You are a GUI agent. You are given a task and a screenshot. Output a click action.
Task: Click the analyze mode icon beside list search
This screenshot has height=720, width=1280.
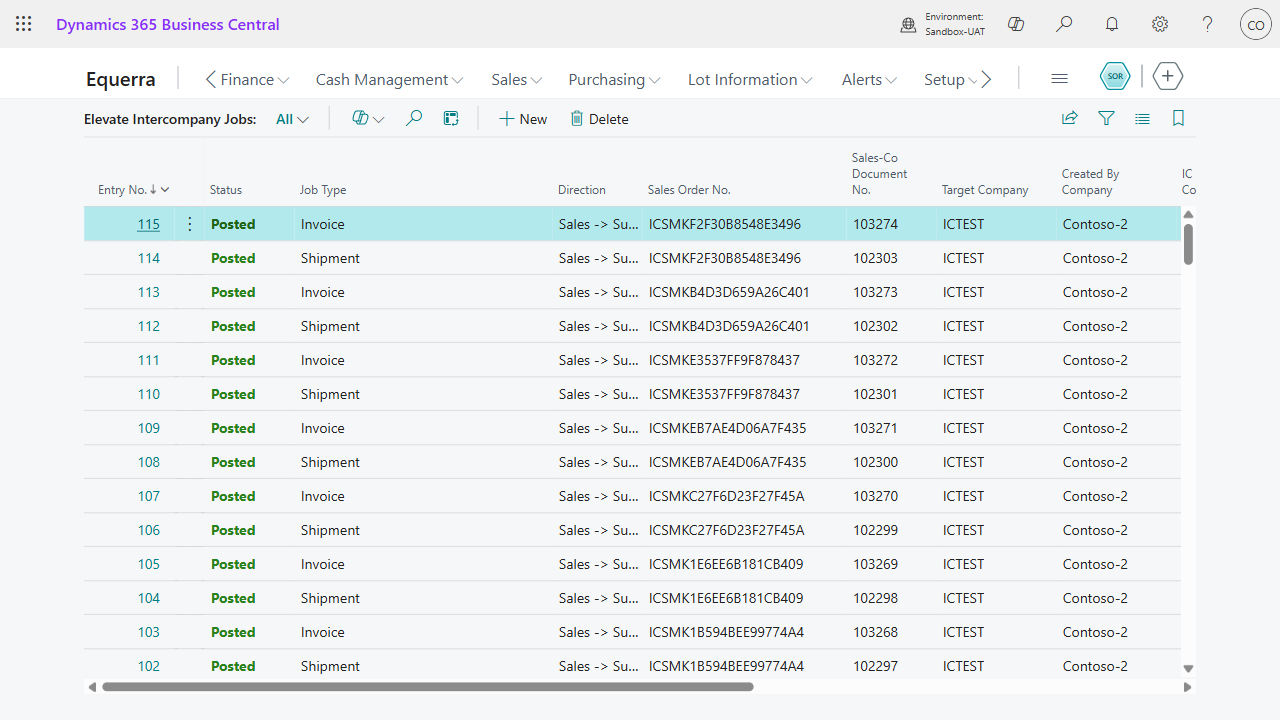click(451, 119)
